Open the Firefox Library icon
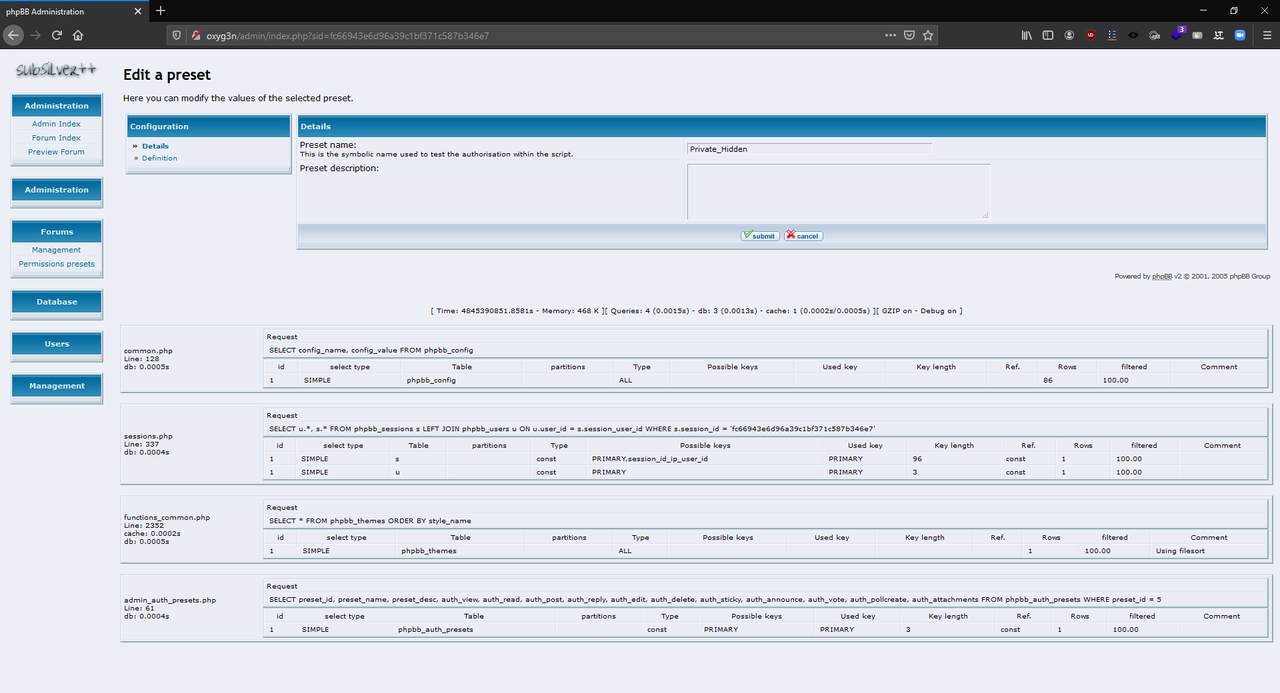 pyautogui.click(x=1026, y=34)
